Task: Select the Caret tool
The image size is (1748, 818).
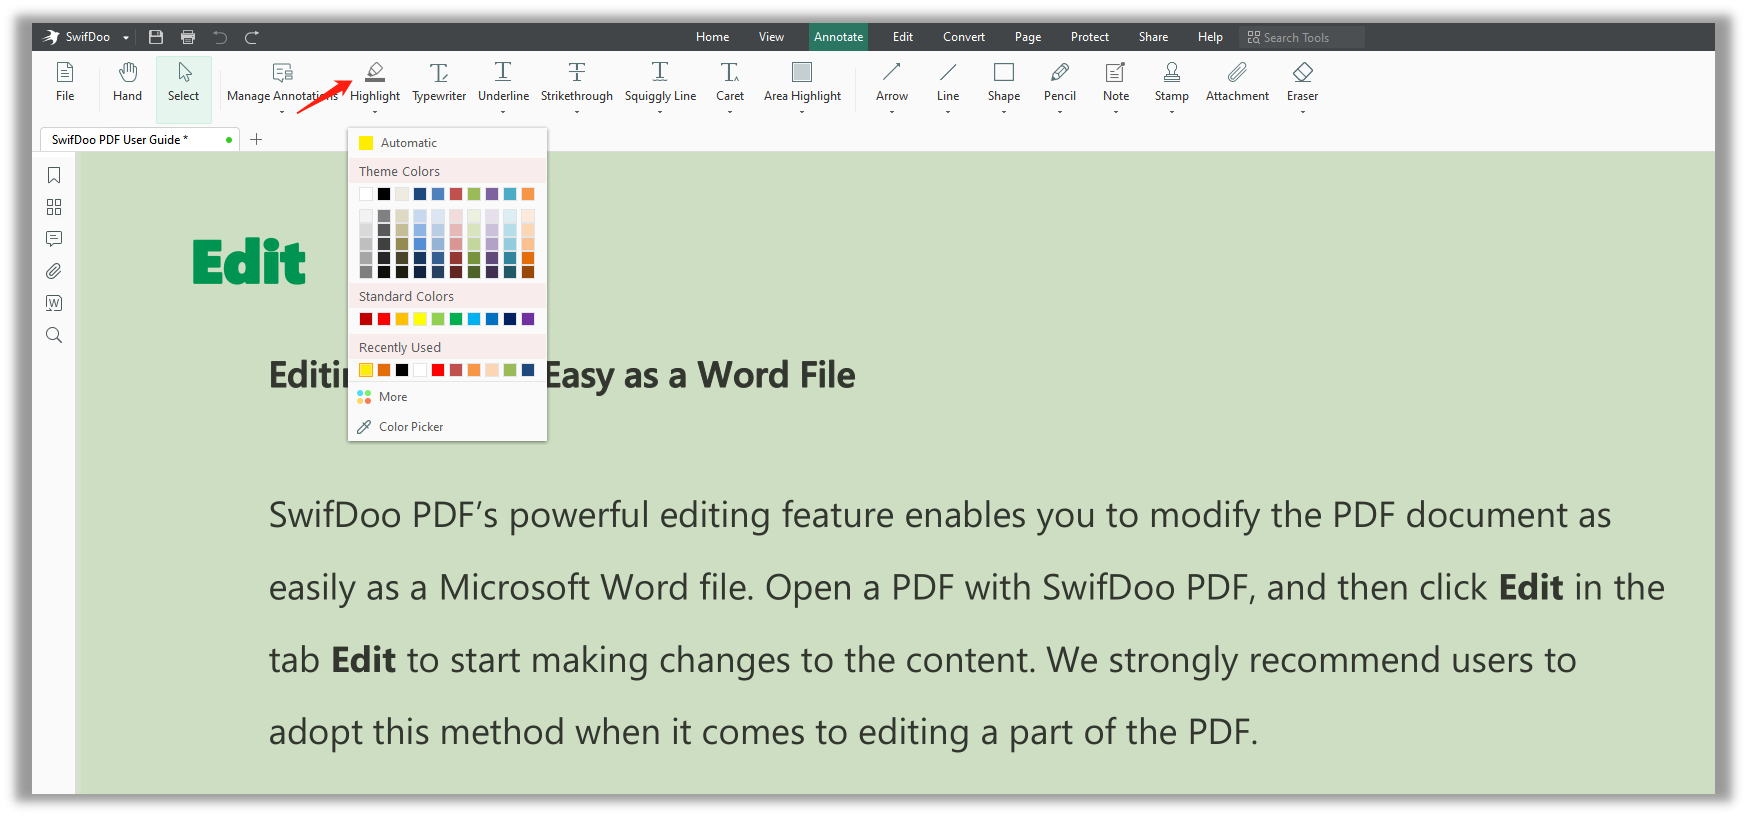Action: [730, 82]
